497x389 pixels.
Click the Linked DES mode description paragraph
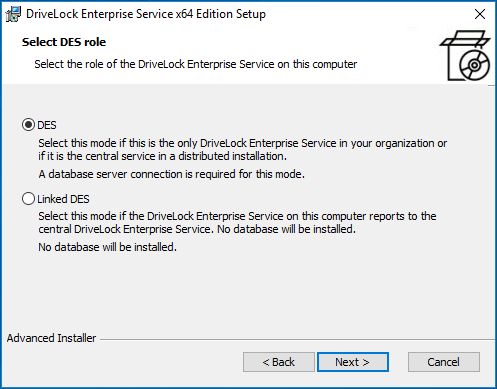coord(237,223)
